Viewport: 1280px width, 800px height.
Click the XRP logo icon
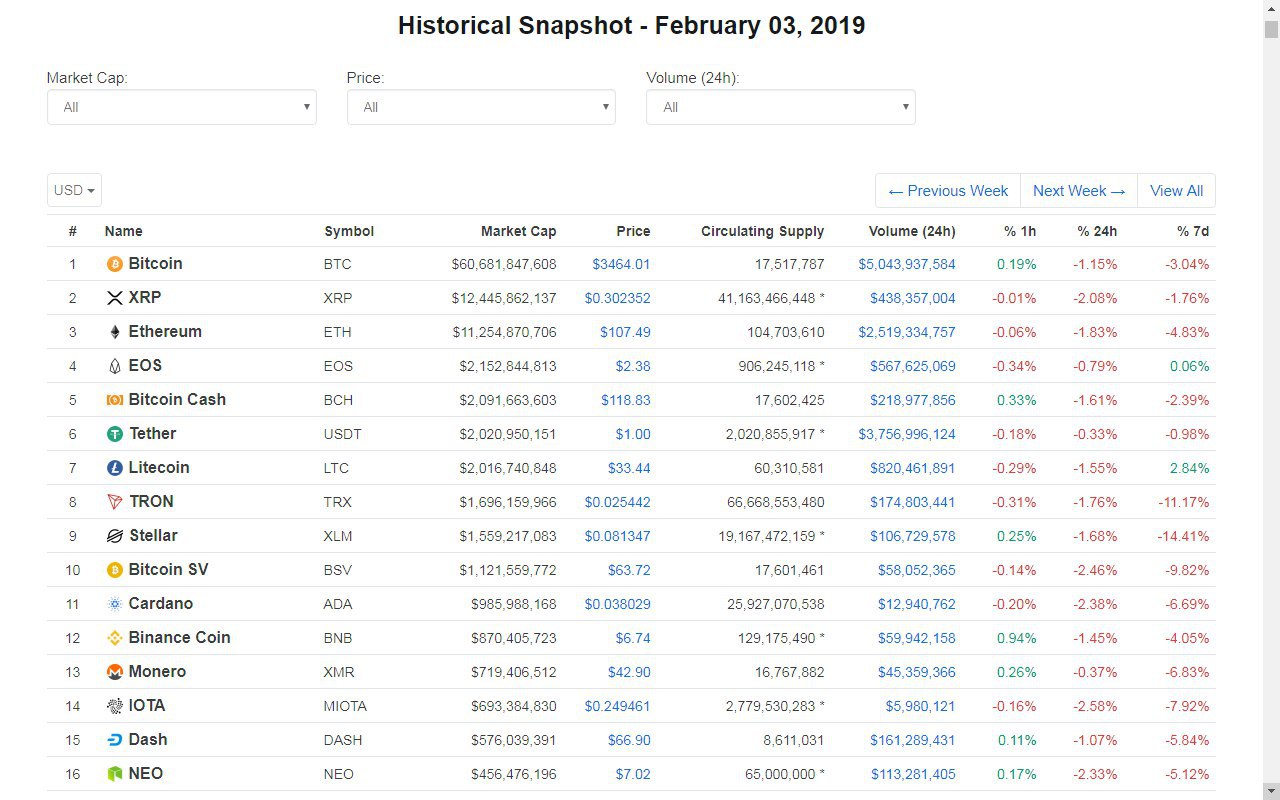point(115,298)
